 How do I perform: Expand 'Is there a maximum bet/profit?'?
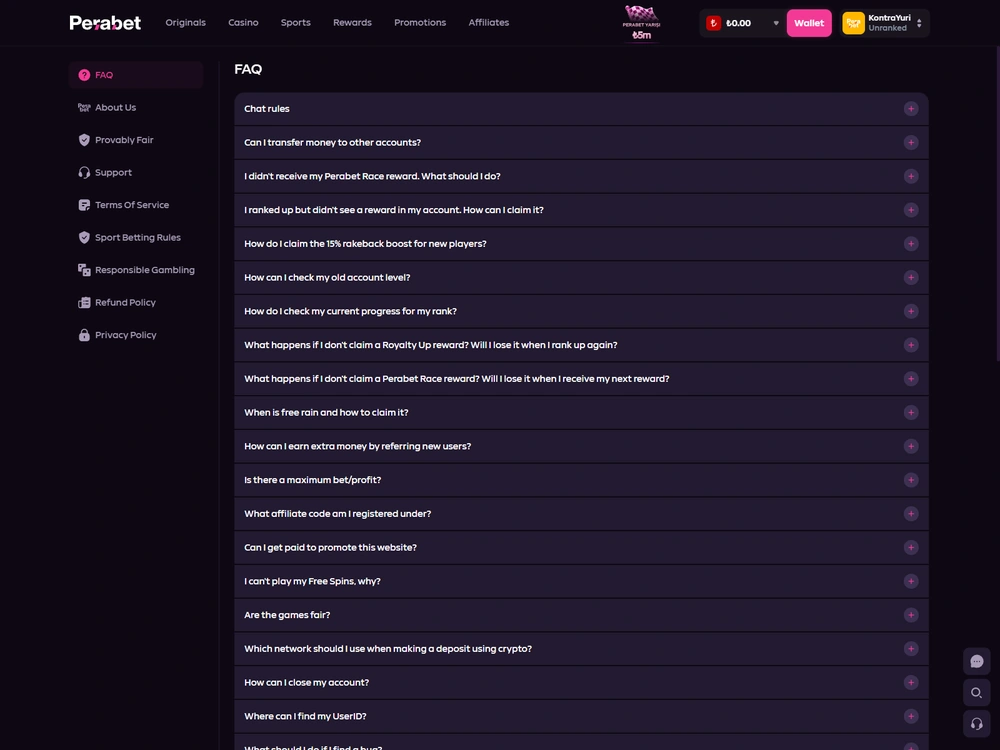click(x=581, y=480)
